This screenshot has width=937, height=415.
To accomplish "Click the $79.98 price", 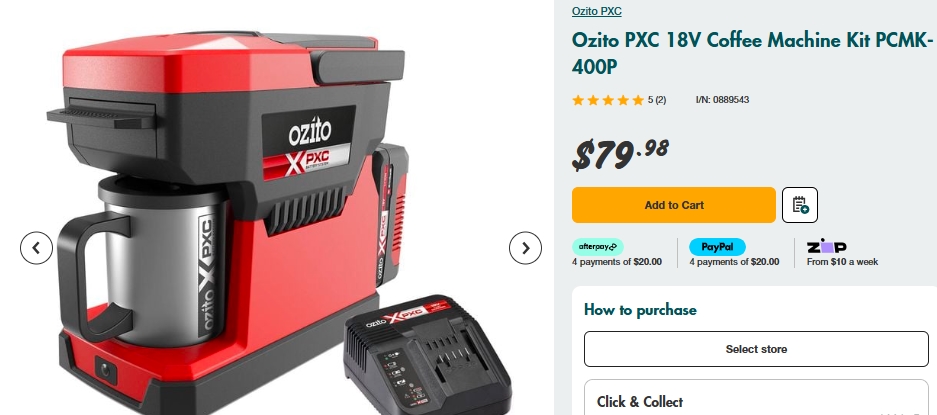I will tap(620, 154).
